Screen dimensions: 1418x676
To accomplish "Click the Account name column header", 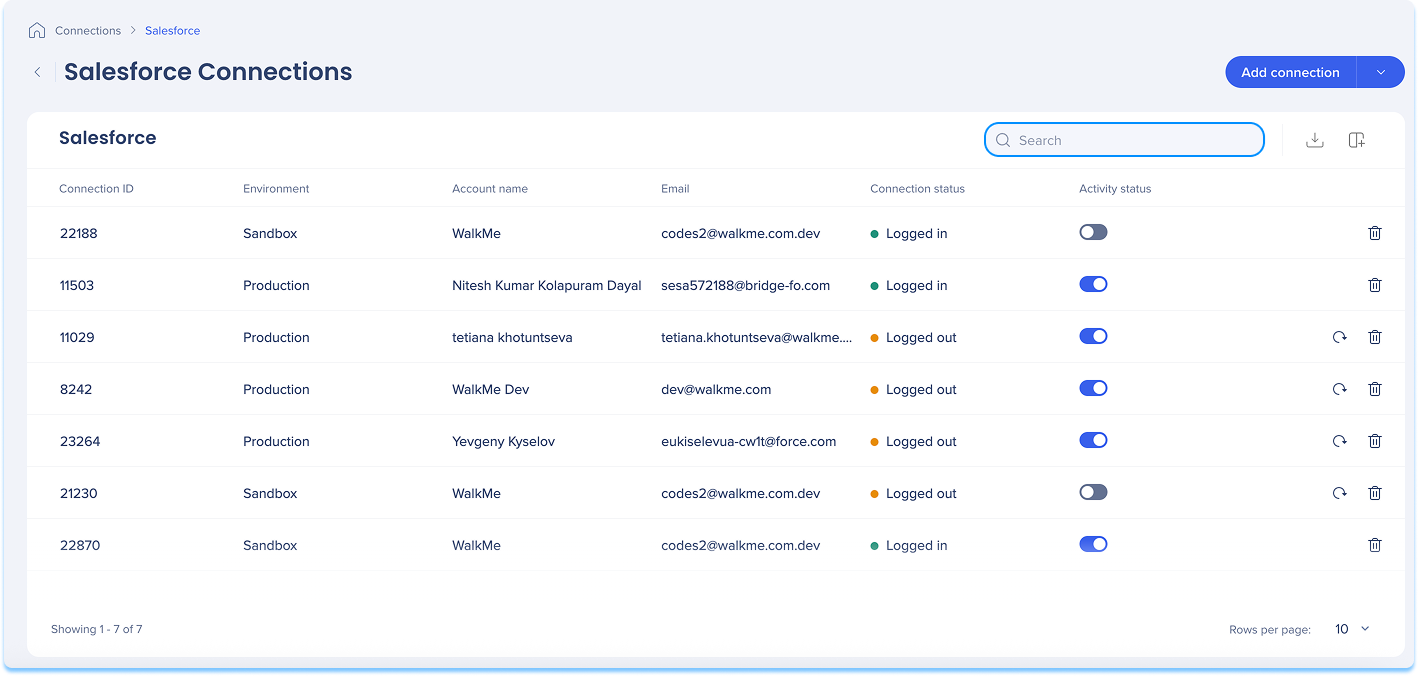I will pos(490,188).
